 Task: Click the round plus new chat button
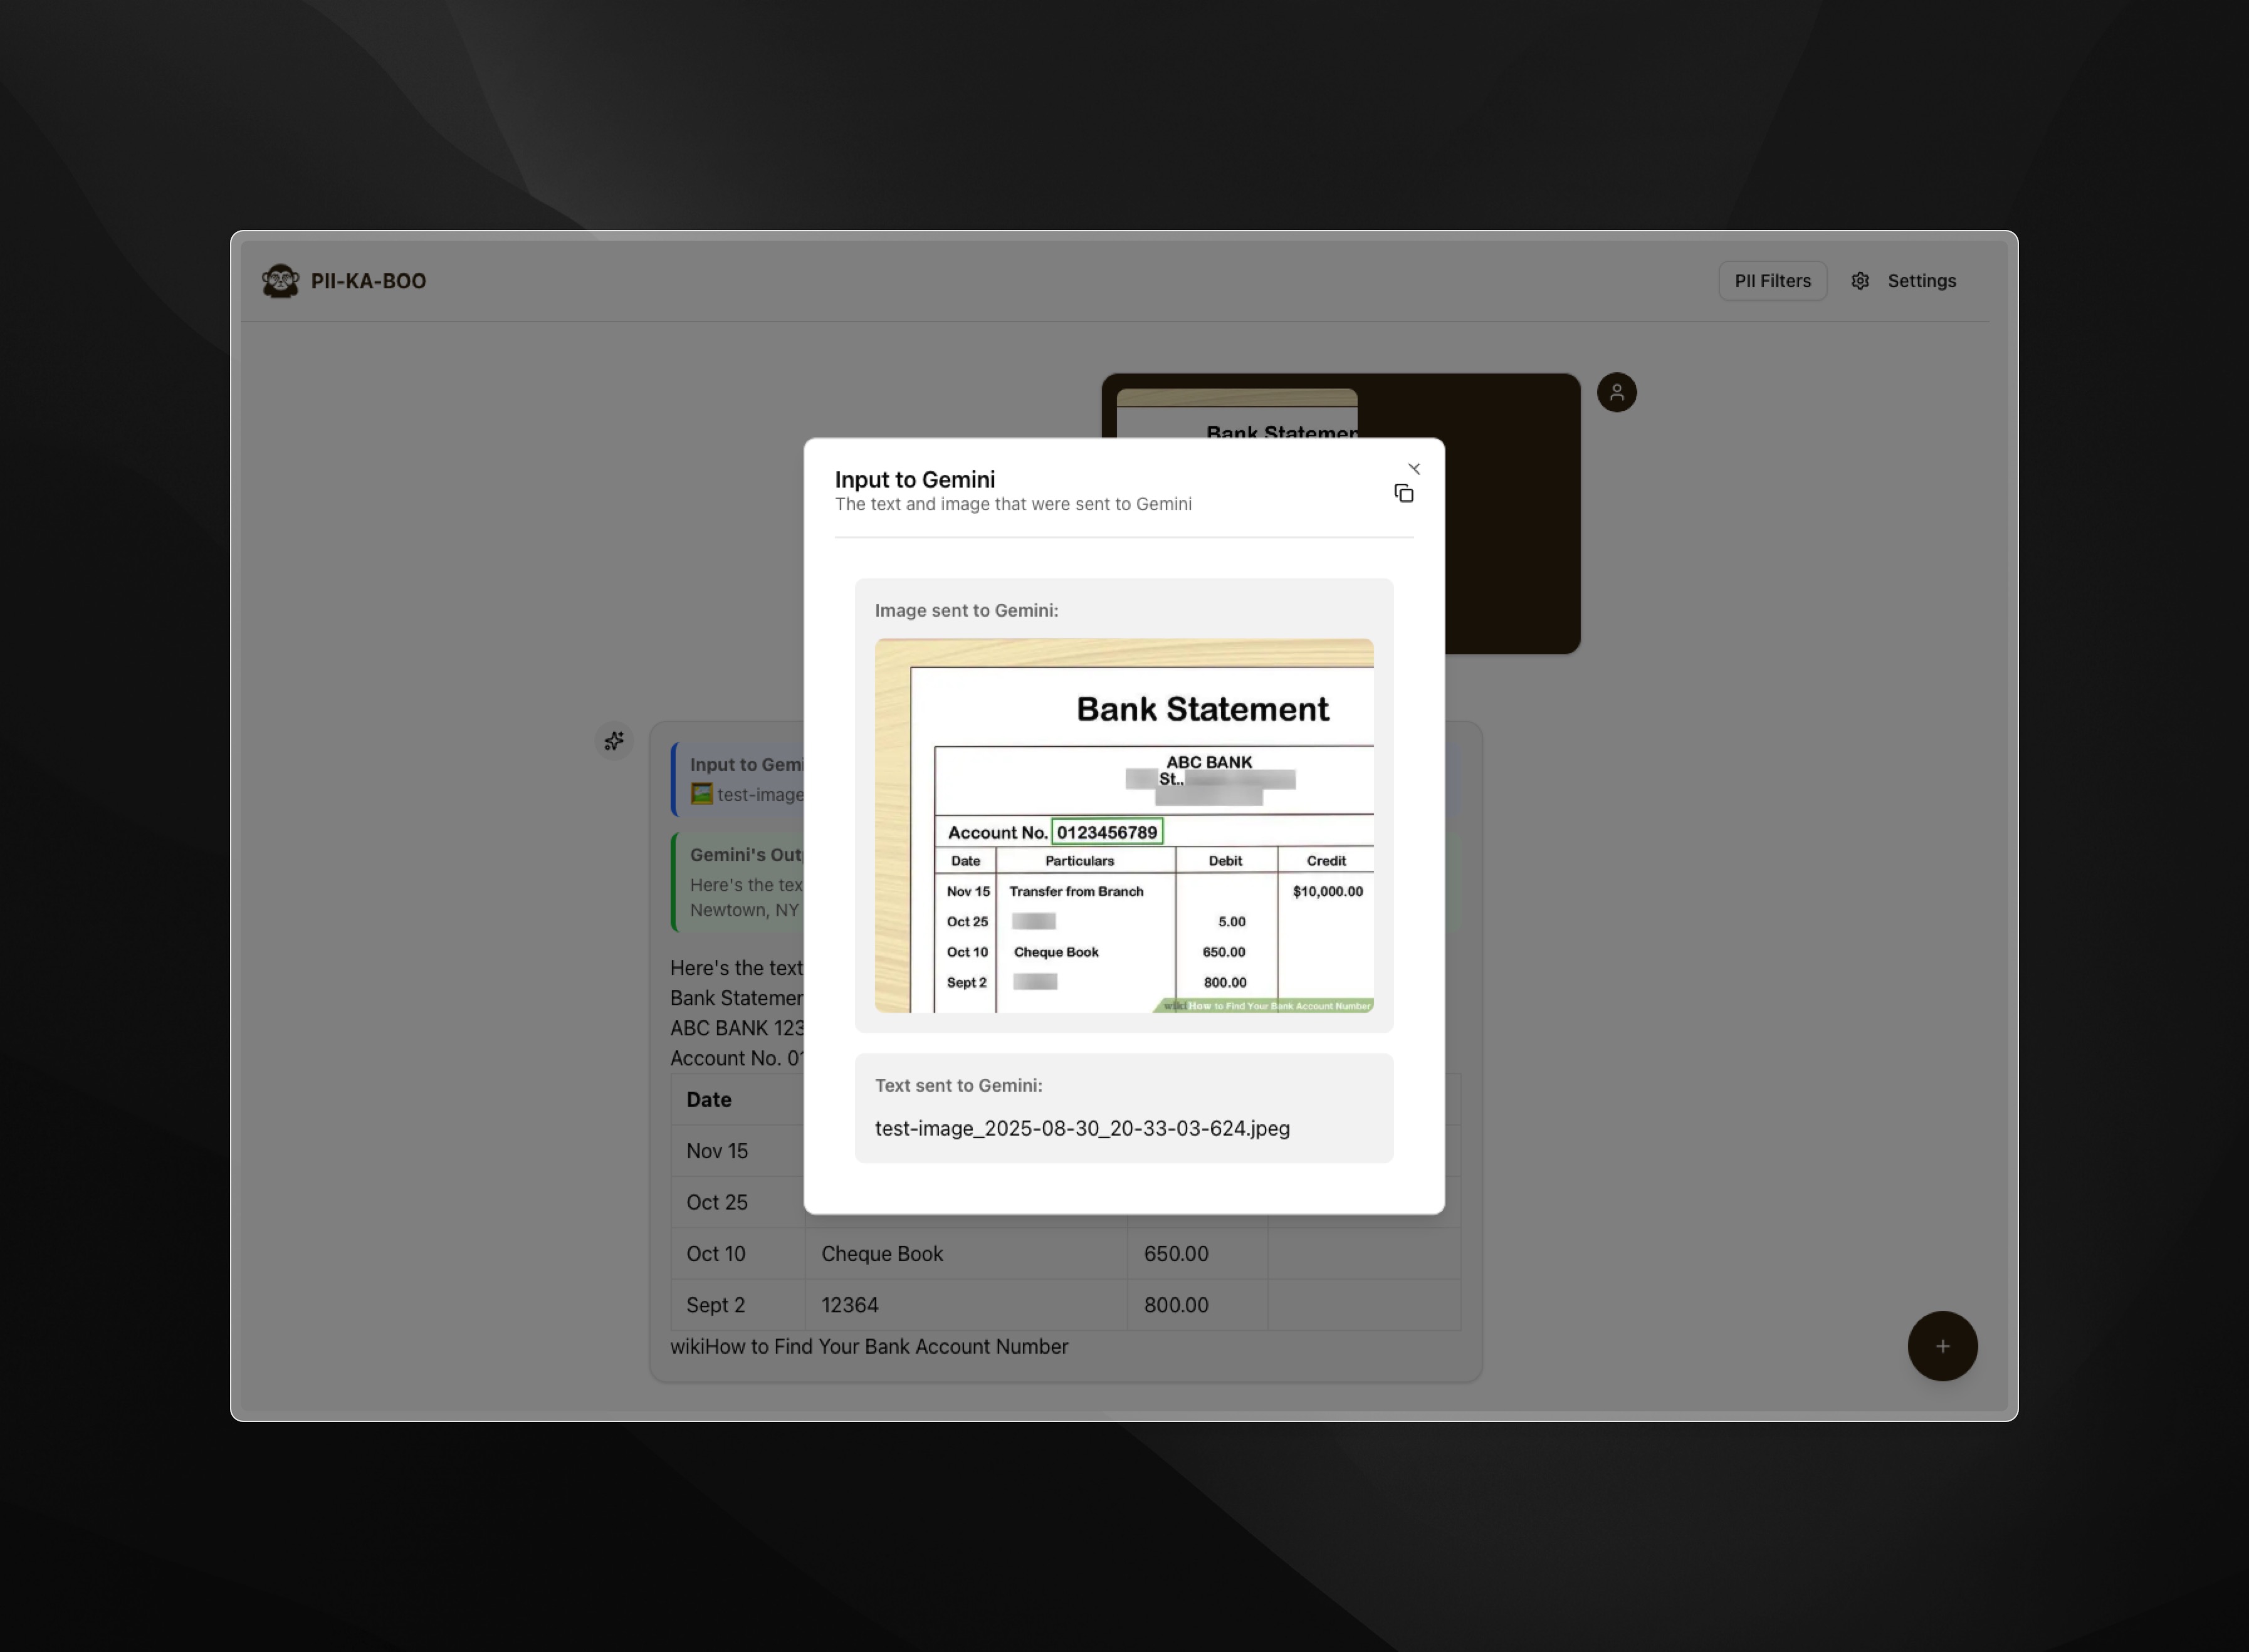1942,1346
